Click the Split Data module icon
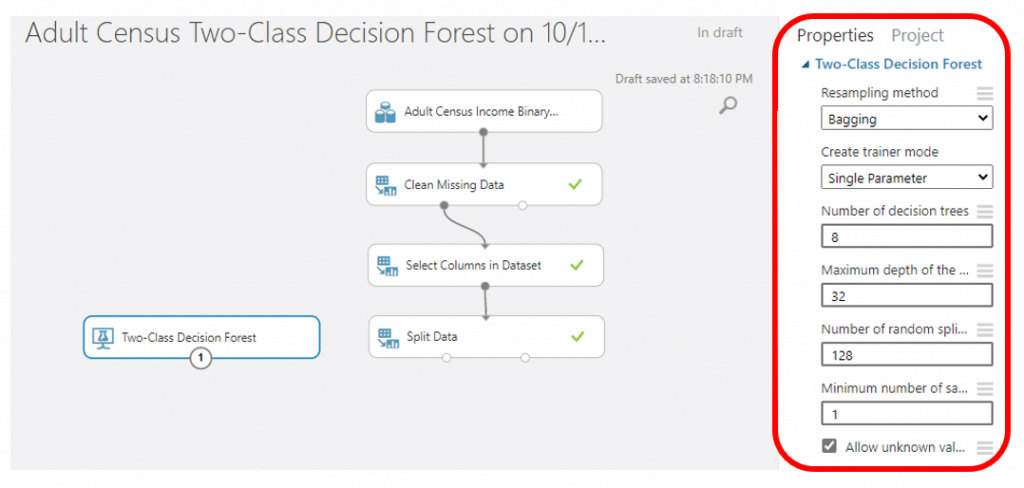Viewport: 1024px width, 488px height. click(388, 337)
